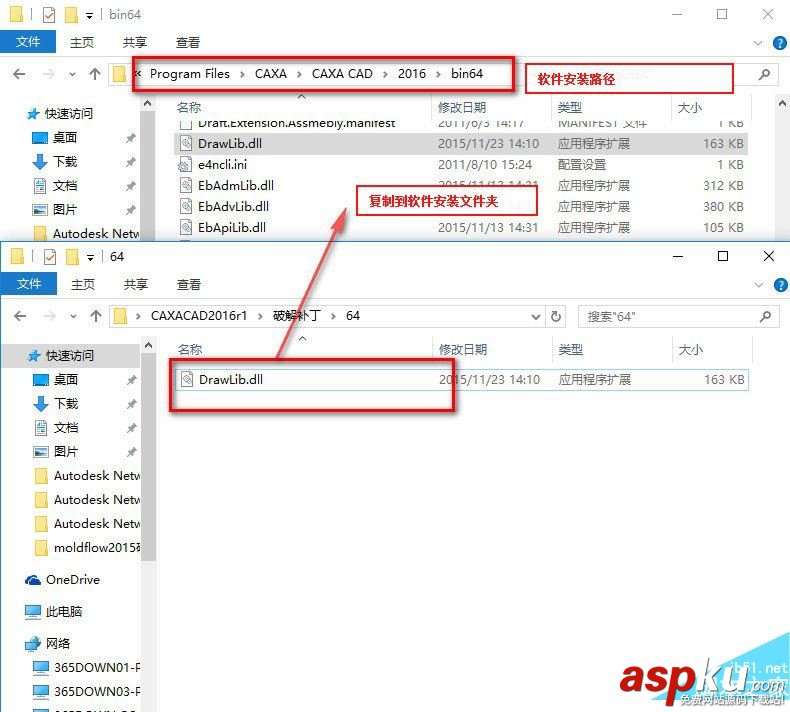Click the bin64 breadcrumb segment
This screenshot has height=712, width=790.
pos(467,74)
